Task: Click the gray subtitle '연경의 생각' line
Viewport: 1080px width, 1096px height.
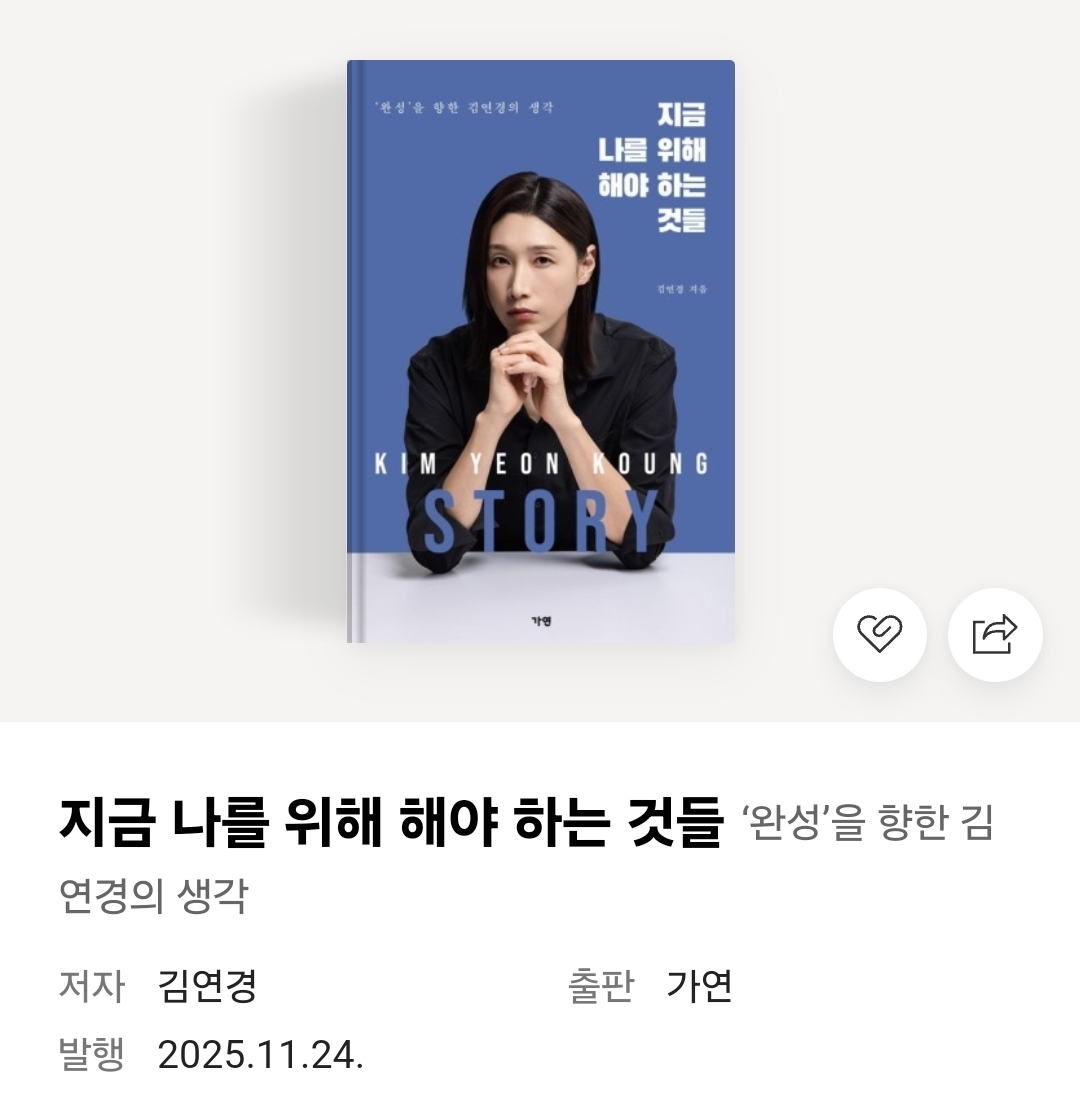Action: click(154, 895)
